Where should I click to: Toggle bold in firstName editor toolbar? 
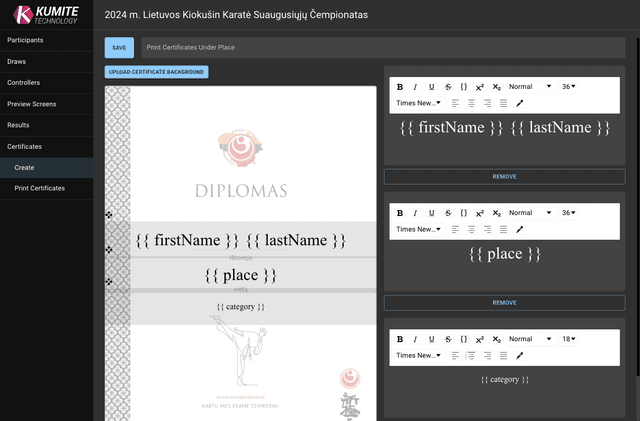coord(400,87)
